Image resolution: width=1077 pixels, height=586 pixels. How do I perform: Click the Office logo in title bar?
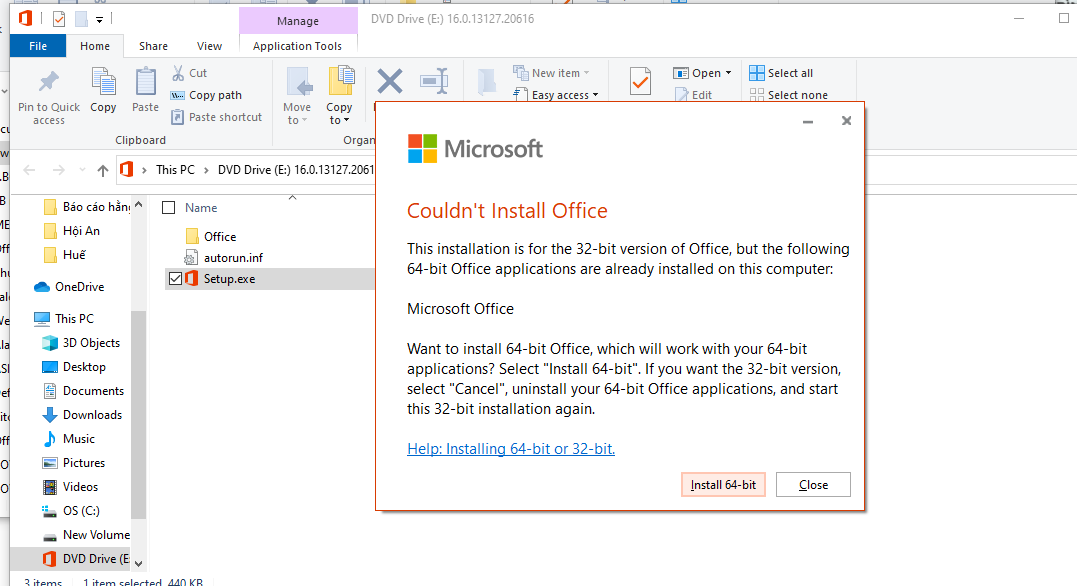point(25,18)
